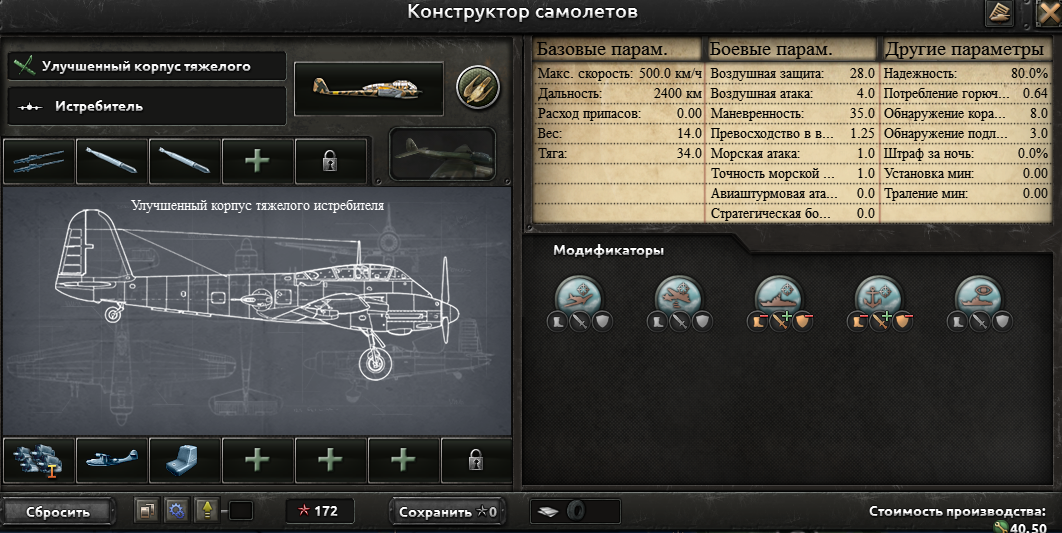Open the airframe type selector Улучшенный корпус тяжелого
1062x533 pixels.
click(147, 66)
